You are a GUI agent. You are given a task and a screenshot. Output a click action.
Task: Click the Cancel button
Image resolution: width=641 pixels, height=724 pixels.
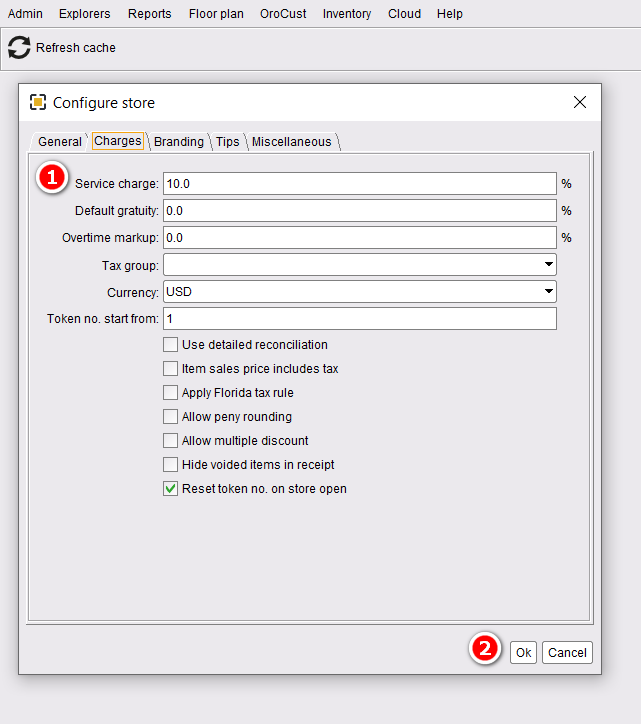(x=567, y=652)
